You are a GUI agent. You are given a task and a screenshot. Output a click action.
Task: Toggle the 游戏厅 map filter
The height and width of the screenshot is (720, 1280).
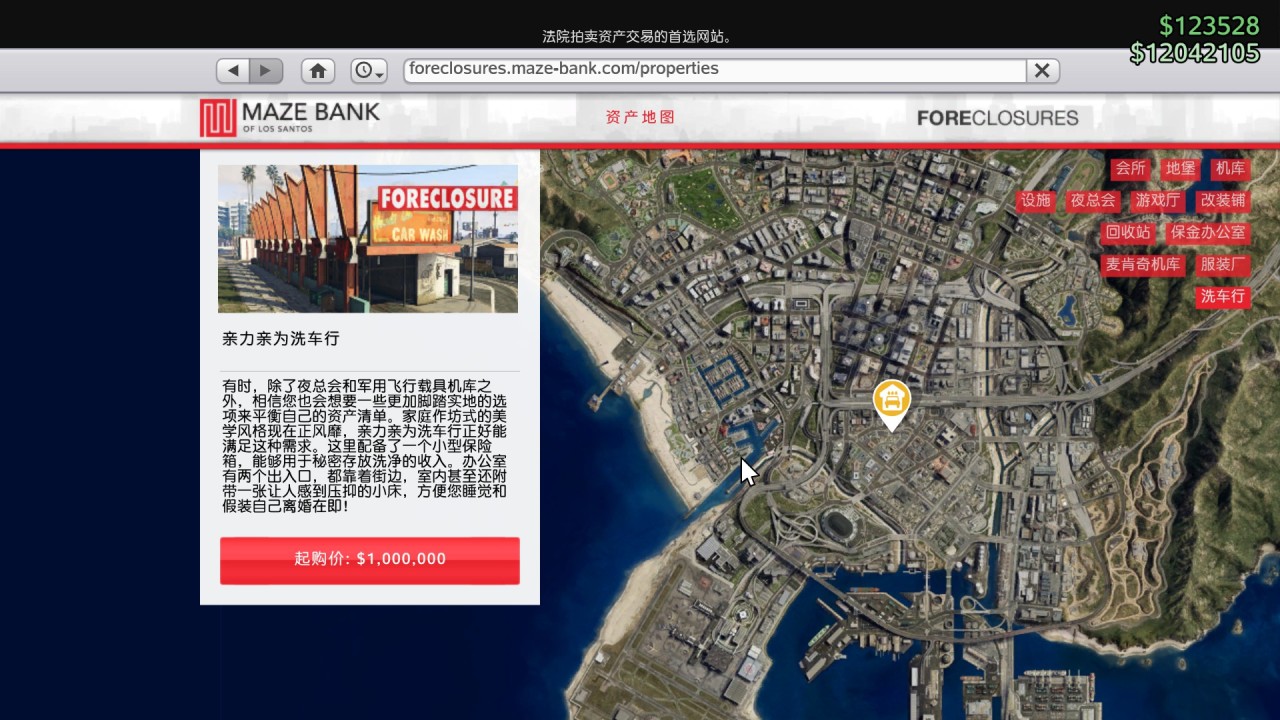click(x=1157, y=201)
